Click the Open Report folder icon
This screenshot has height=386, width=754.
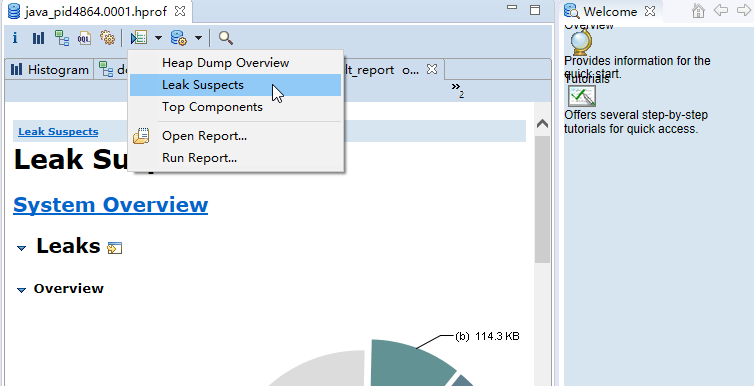pyautogui.click(x=141, y=136)
